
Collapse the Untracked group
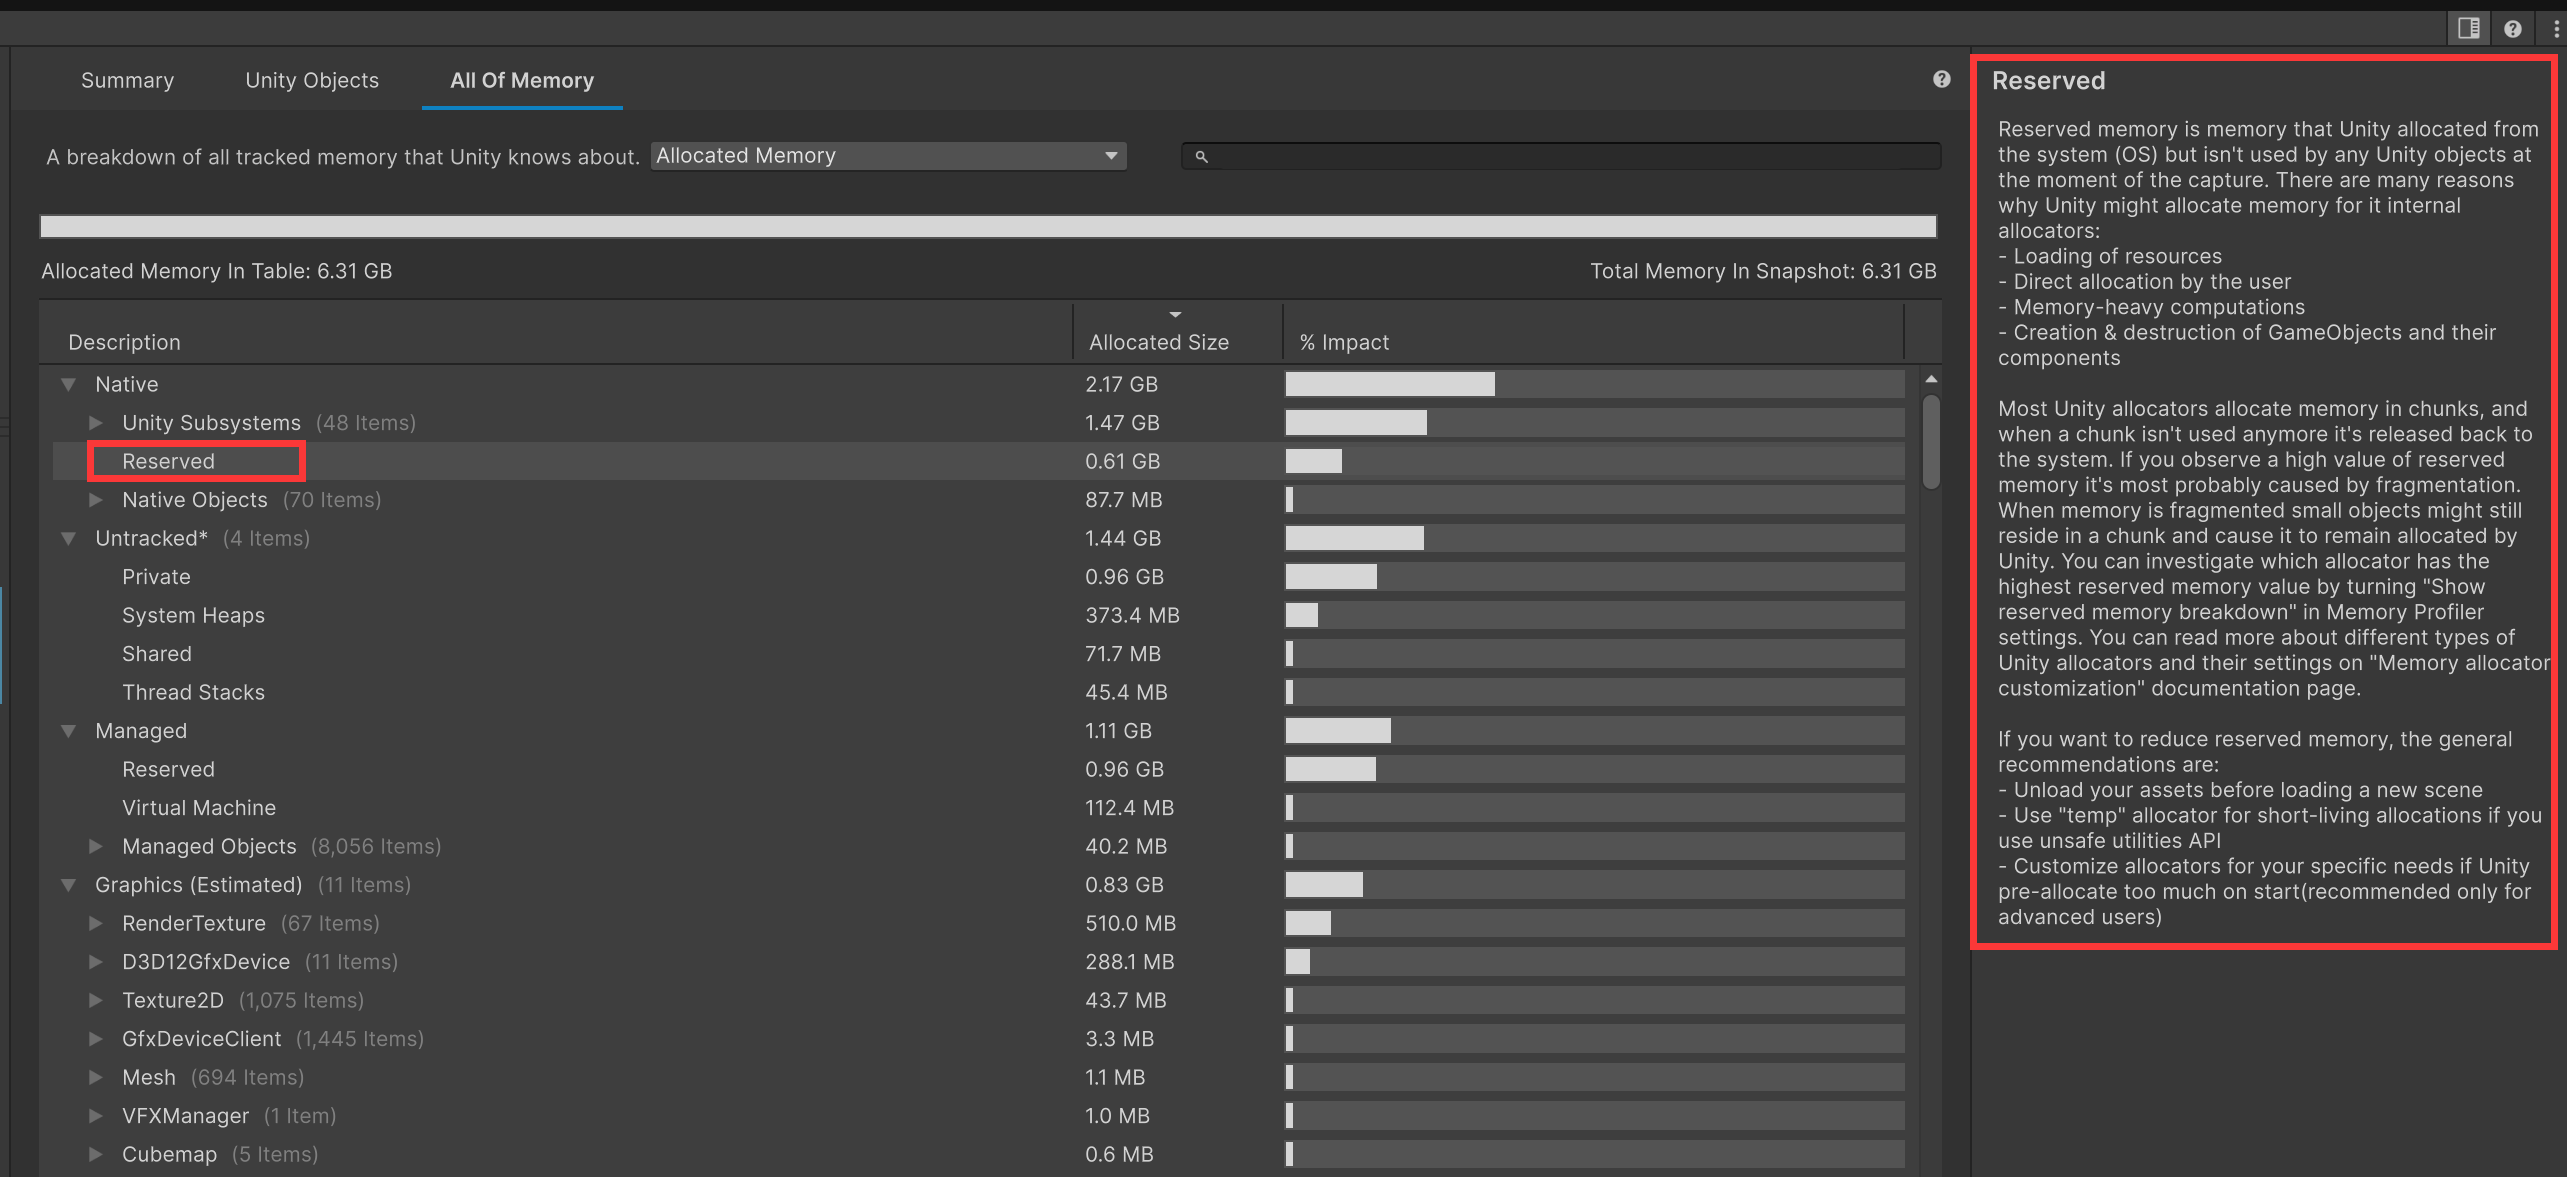(x=69, y=539)
